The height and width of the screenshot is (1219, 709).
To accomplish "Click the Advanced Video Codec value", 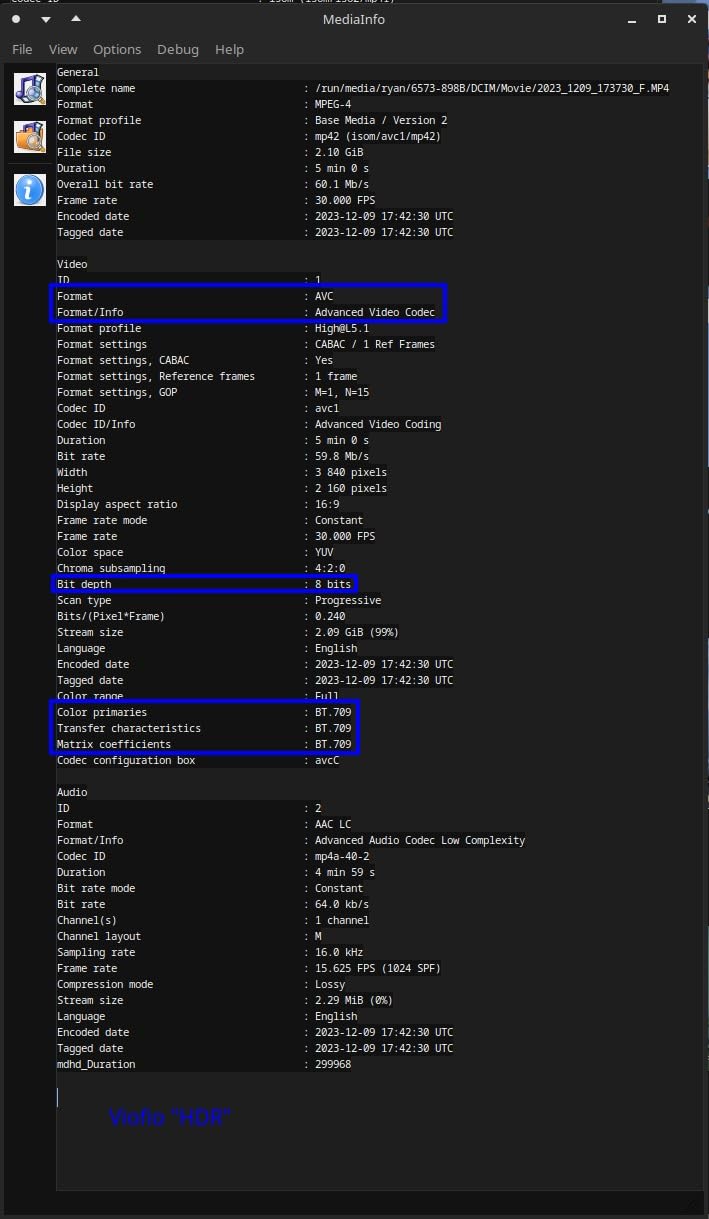I will click(375, 312).
